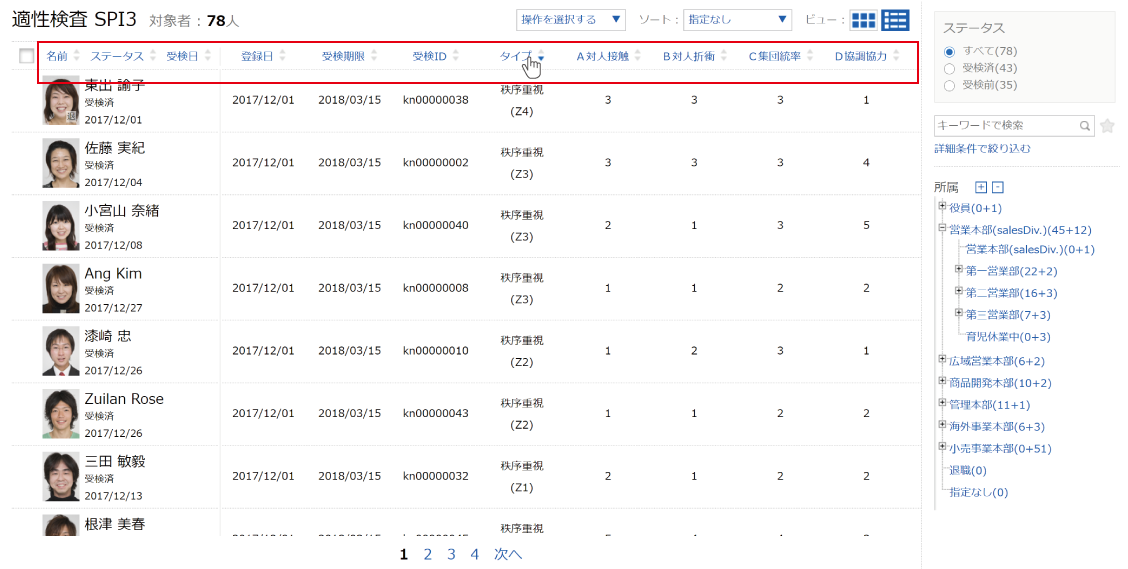Image resolution: width=1128 pixels, height=569 pixels.
Task: Expand the 第一営業部 tree node
Action: 959,270
